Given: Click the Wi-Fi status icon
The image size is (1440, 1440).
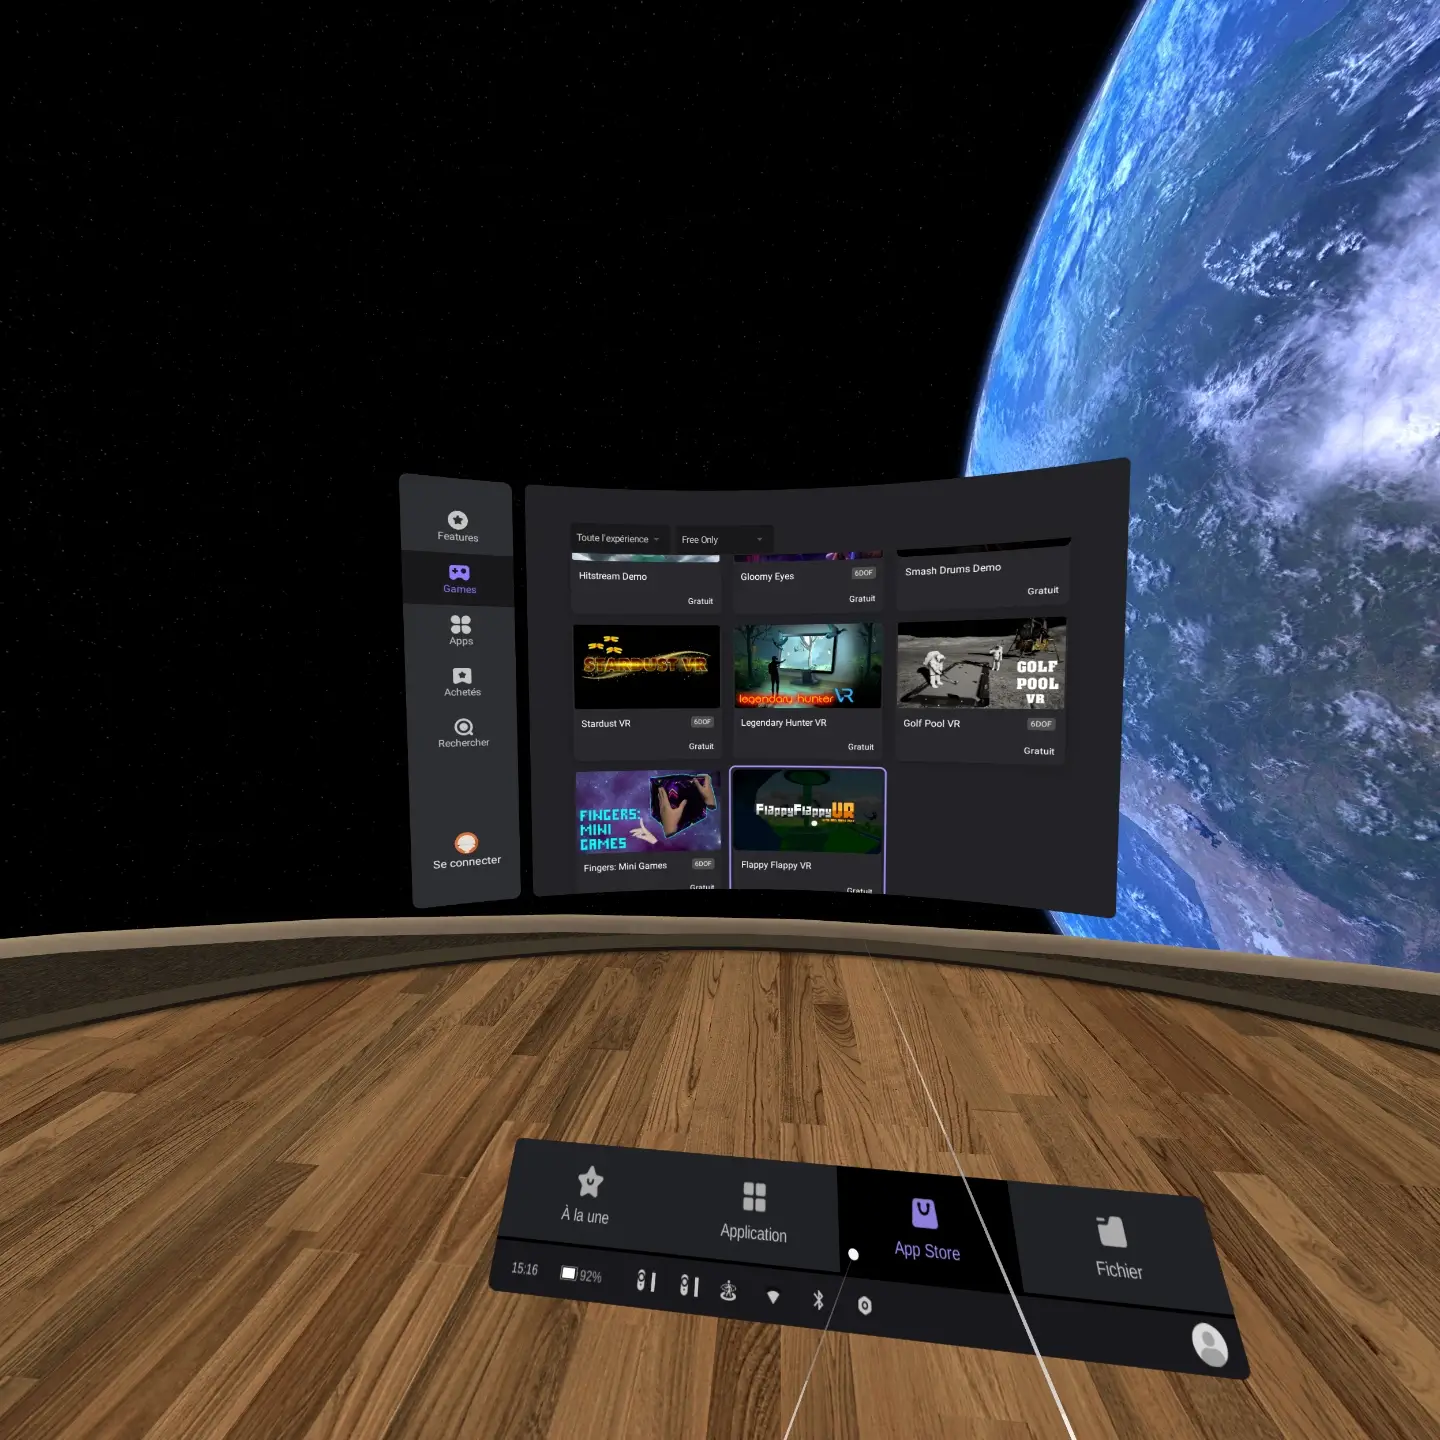Looking at the screenshot, I should [773, 1297].
